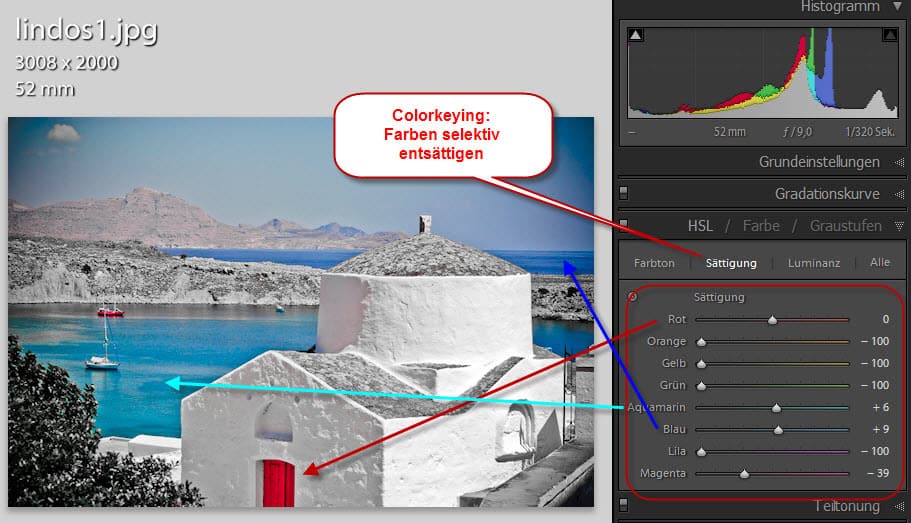Switch to the Farbton tab
Screen dimensions: 911x523
(654, 263)
